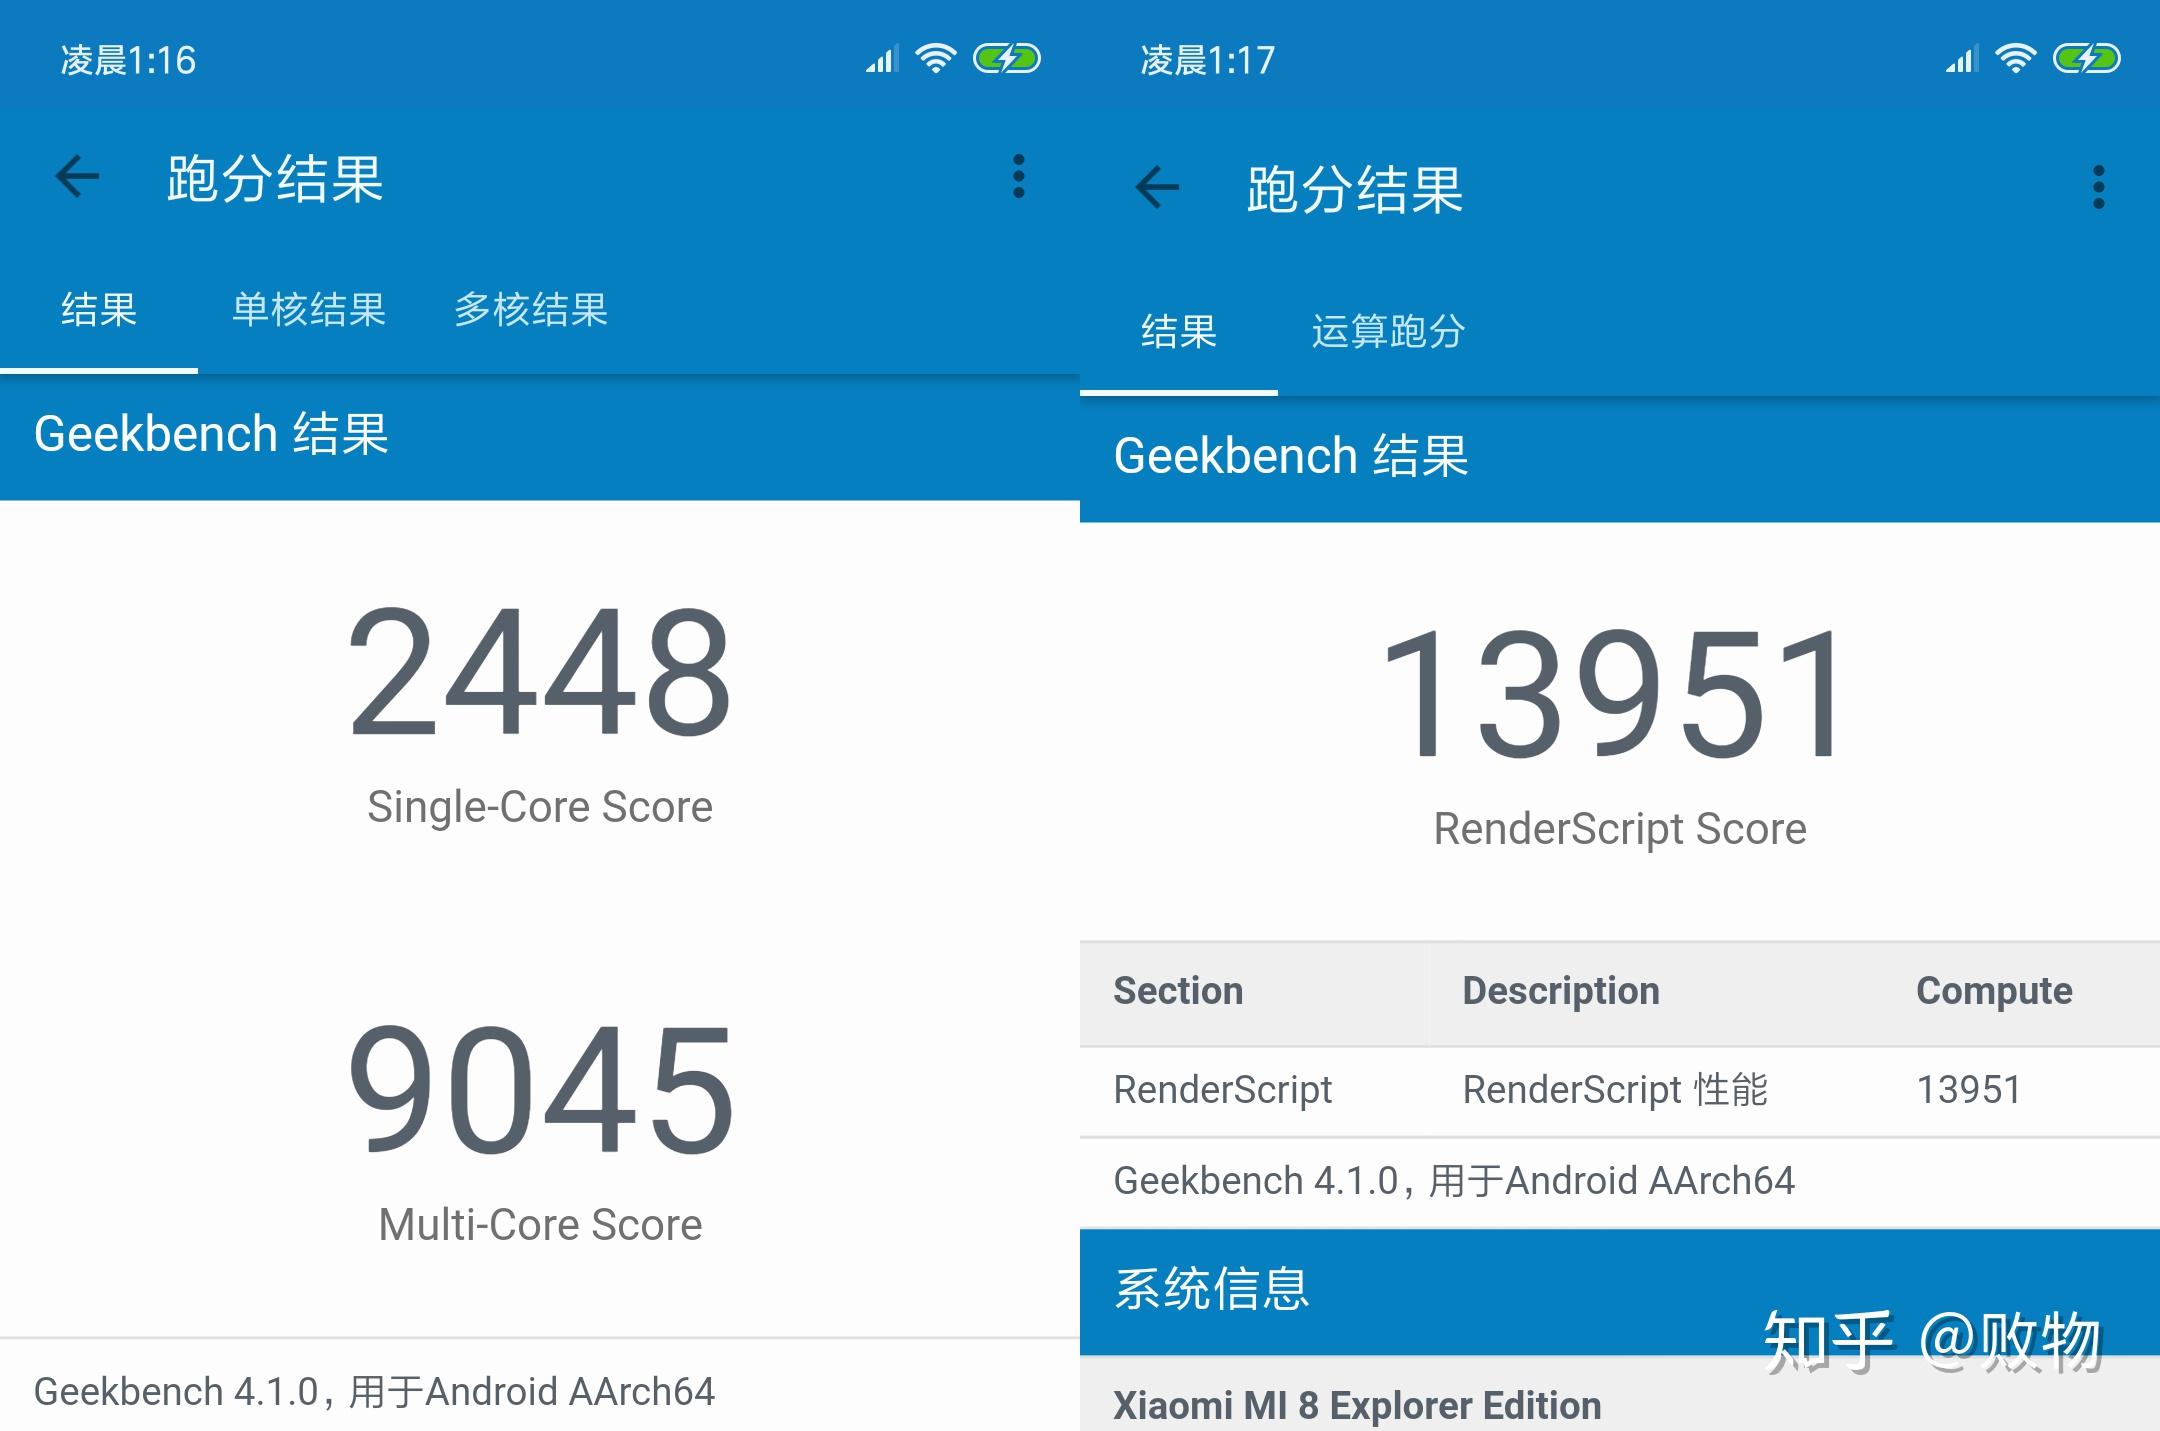Select the RenderScript 性能 description cell
This screenshot has width=2160, height=1431.
pyautogui.click(x=1615, y=1090)
